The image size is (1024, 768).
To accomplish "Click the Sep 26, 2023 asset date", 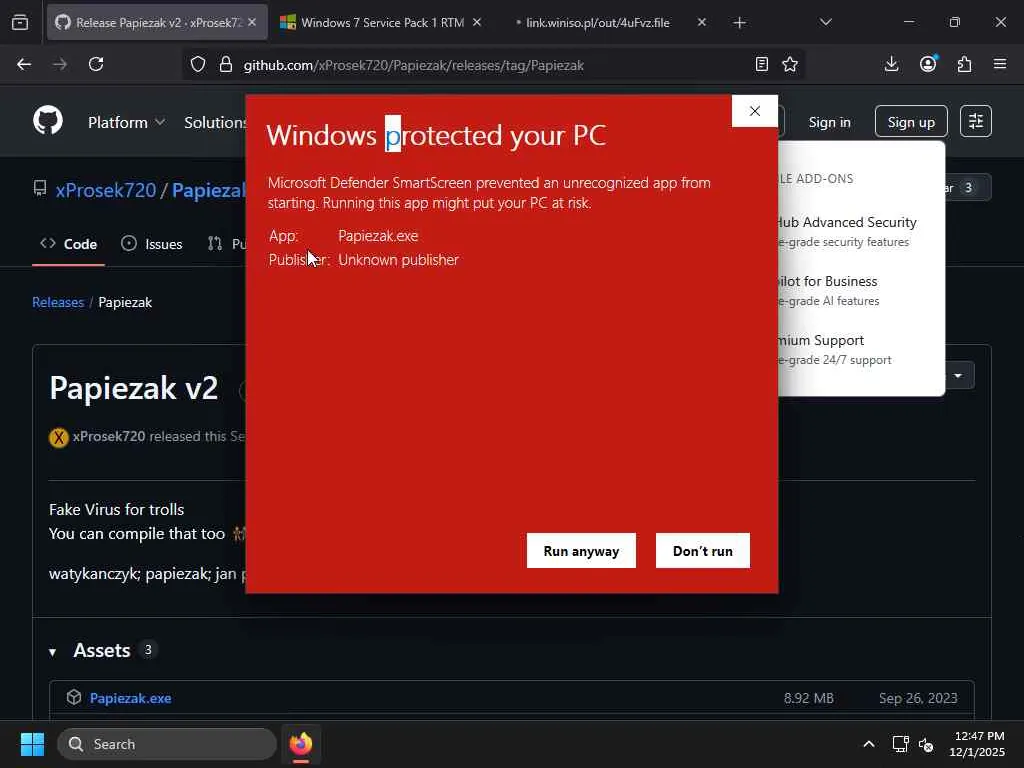I will [x=918, y=698].
